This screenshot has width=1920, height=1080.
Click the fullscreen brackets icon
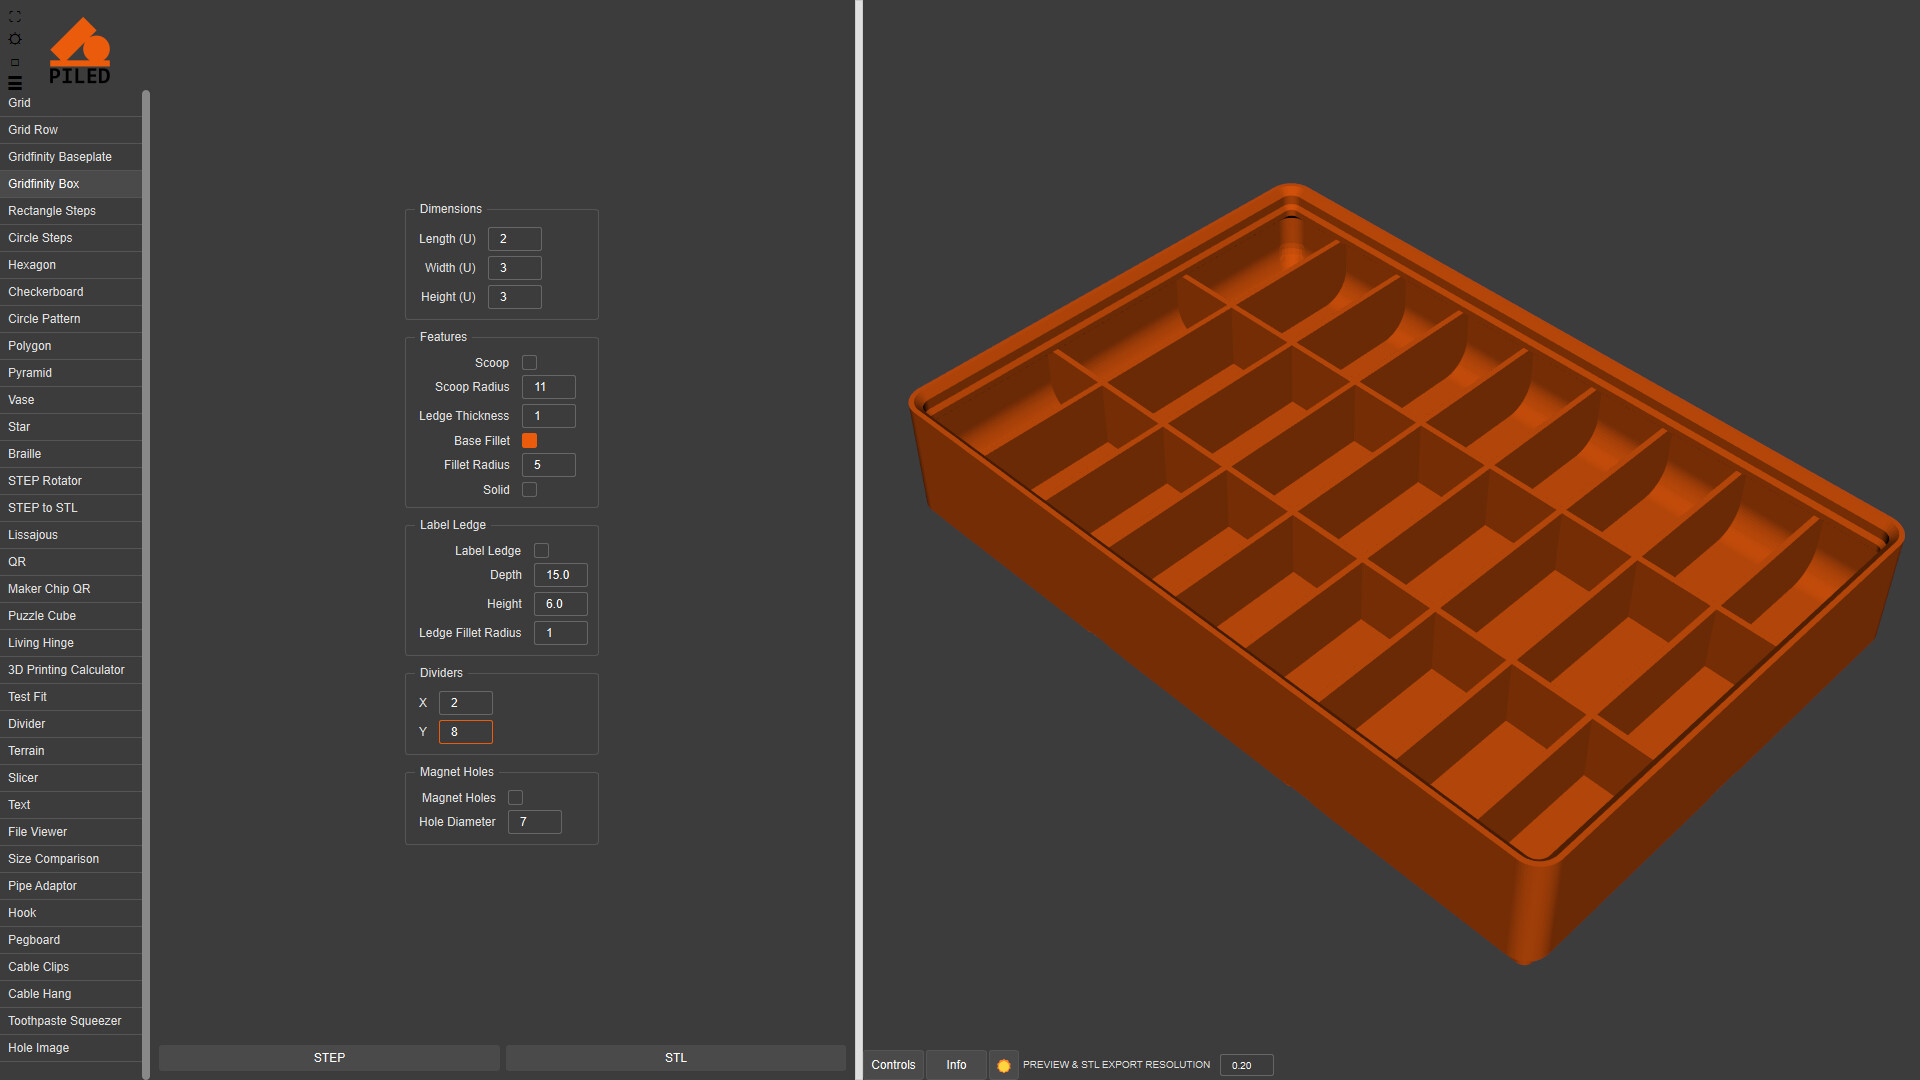point(15,17)
